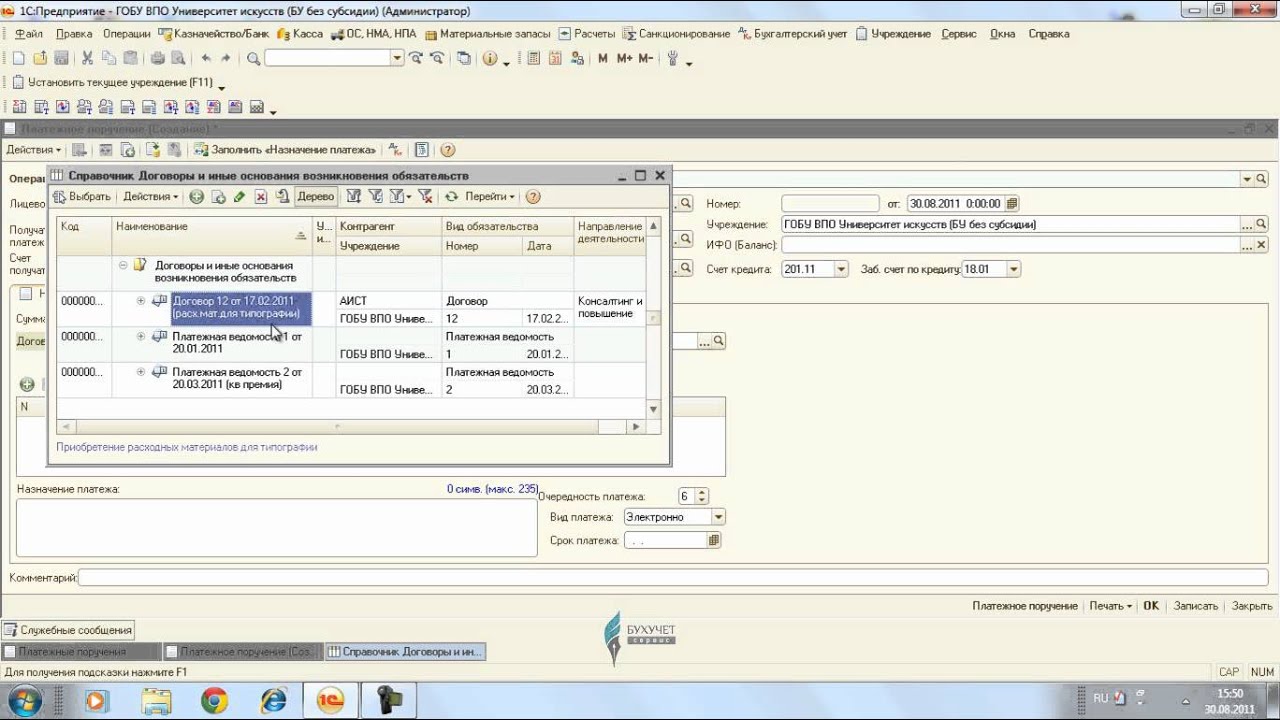Click the green Refresh icon in Справочник toolbar

pos(452,197)
